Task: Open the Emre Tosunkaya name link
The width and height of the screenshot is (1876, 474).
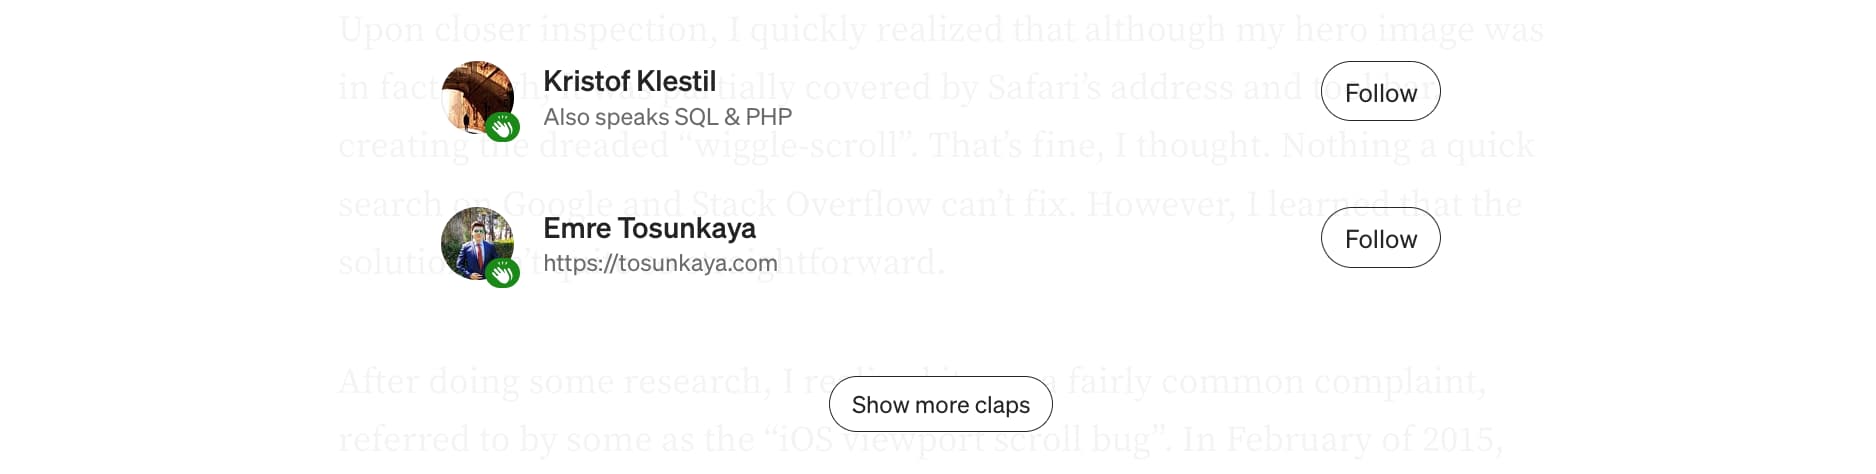Action: (649, 228)
